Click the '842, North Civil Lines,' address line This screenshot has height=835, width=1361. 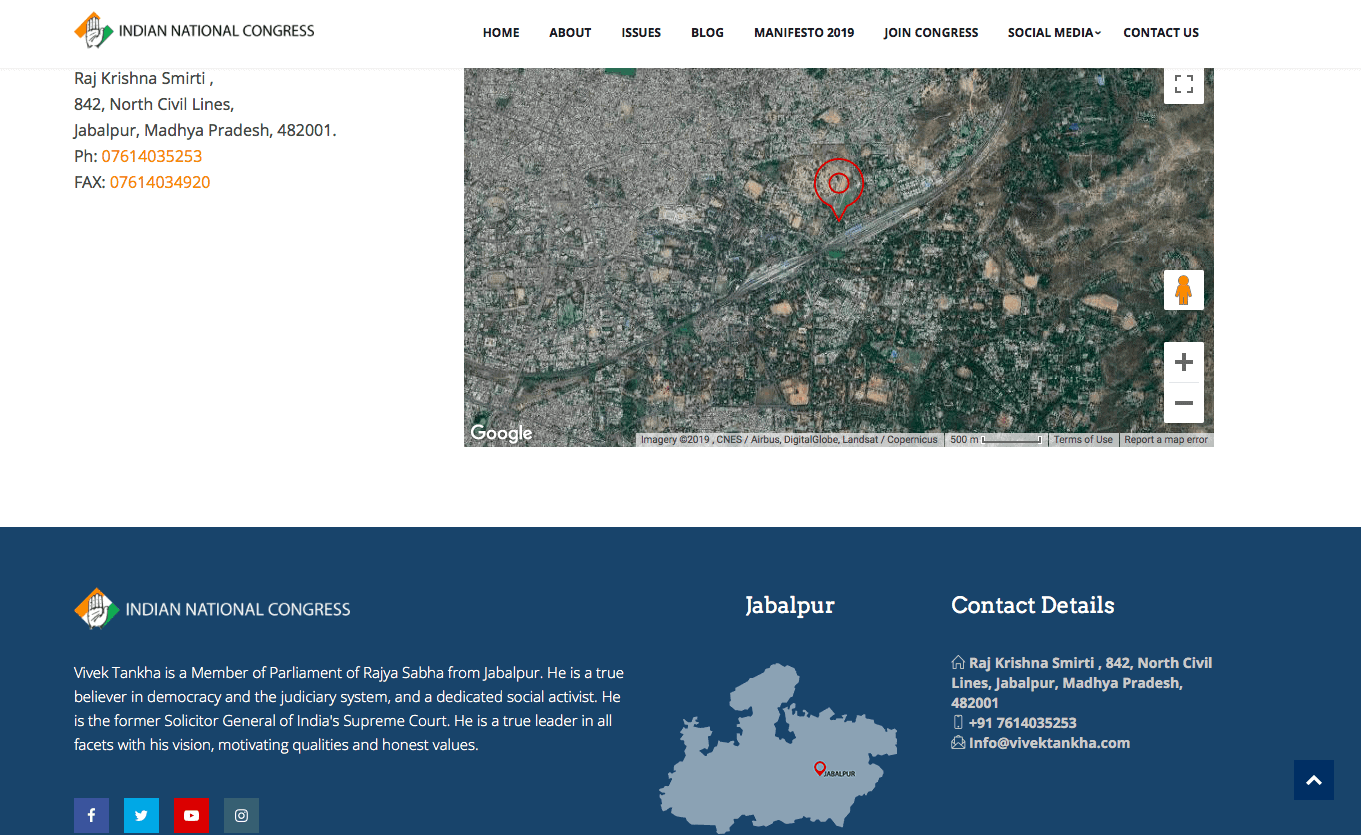[154, 104]
